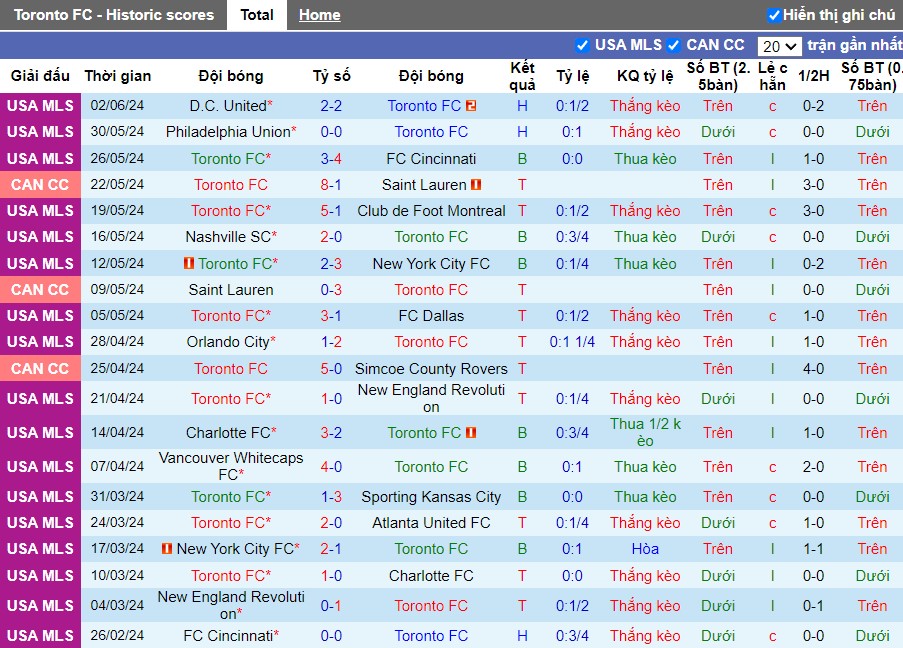The image size is (903, 648).
Task: Click the date 19/05/24
Action: pyautogui.click(x=117, y=211)
